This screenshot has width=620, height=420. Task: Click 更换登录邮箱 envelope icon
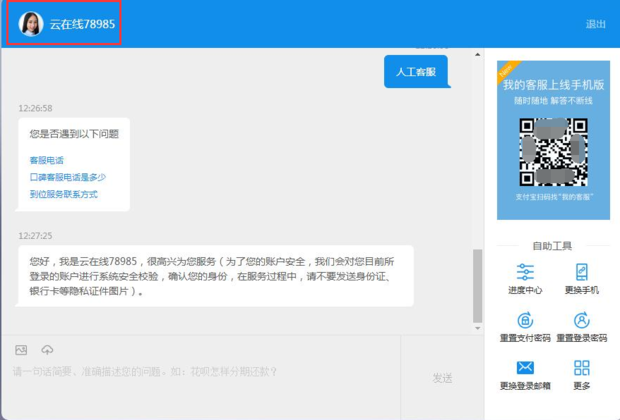pos(525,368)
